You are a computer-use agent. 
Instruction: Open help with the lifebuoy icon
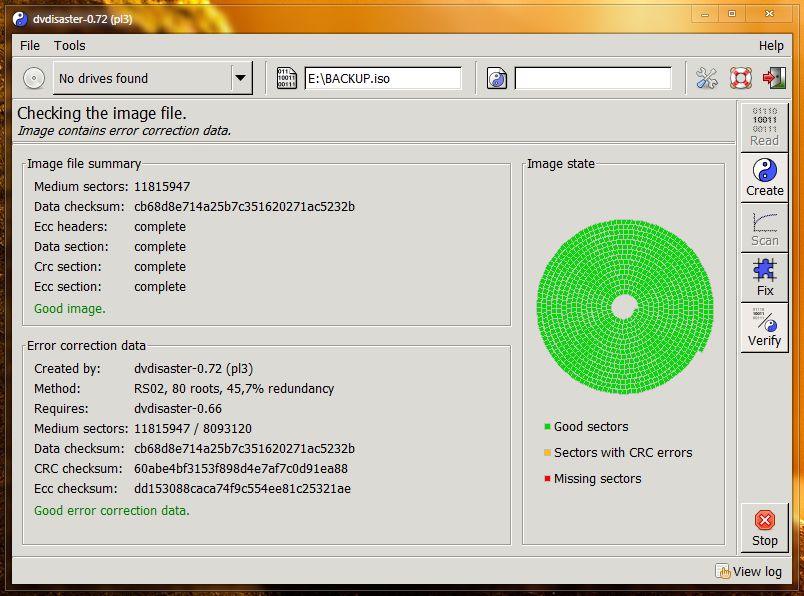(x=741, y=78)
